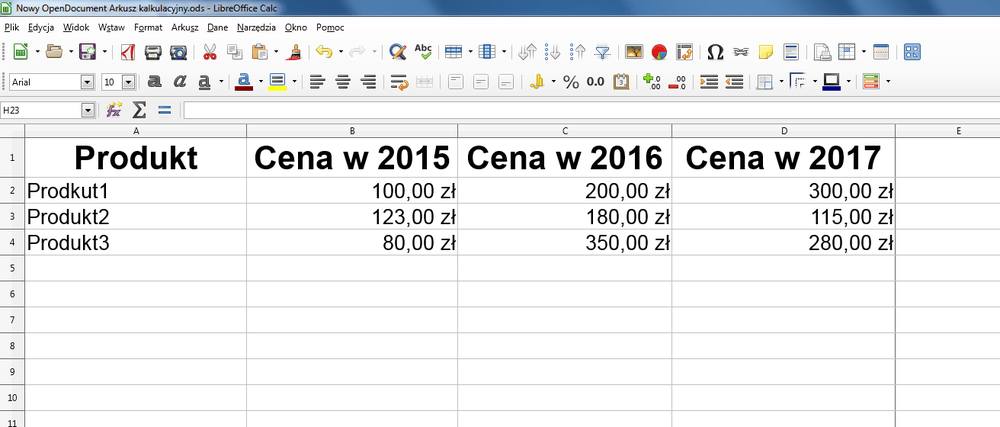Expand the font size dropdown
The height and width of the screenshot is (427, 1000).
130,82
